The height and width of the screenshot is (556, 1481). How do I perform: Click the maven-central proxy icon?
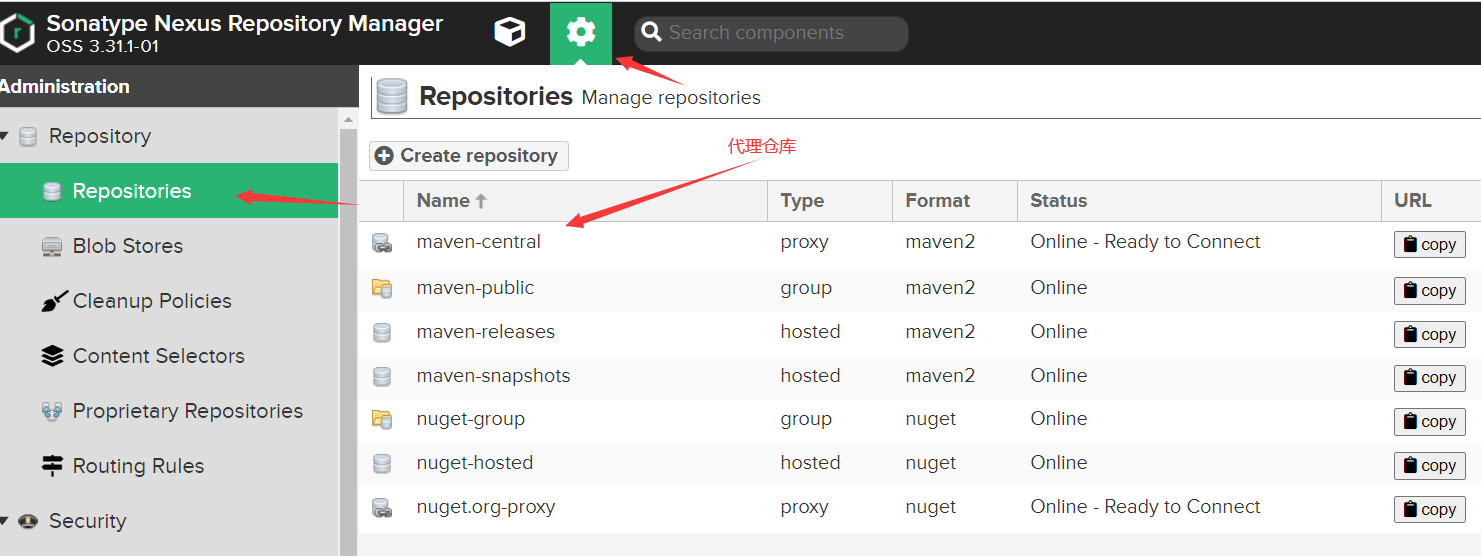381,243
